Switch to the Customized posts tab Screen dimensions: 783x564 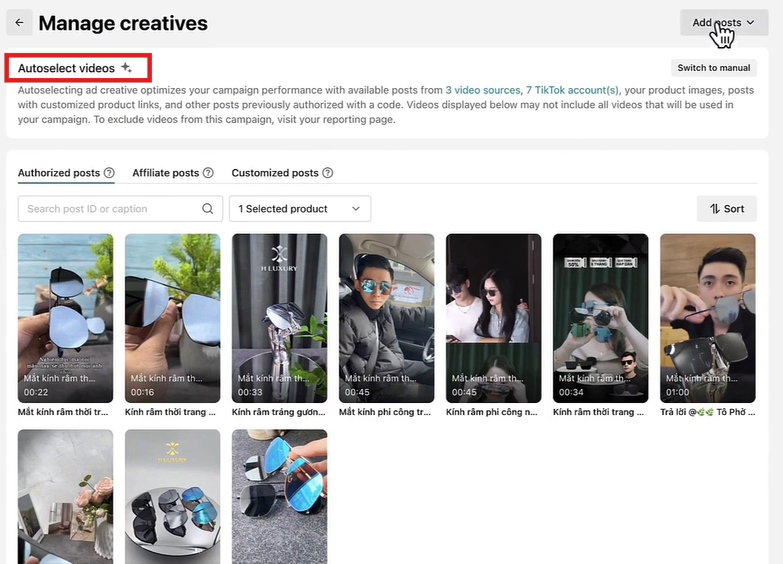(274, 173)
